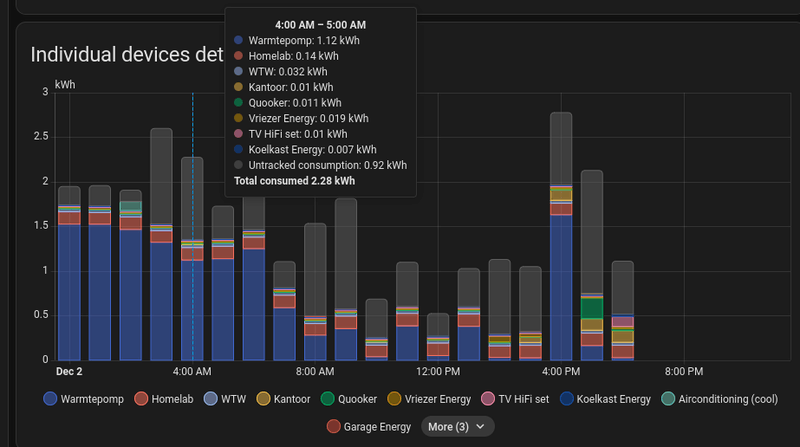Click Quooker: 0.011 kWh tooltip row
This screenshot has width=800, height=447.
(288, 103)
